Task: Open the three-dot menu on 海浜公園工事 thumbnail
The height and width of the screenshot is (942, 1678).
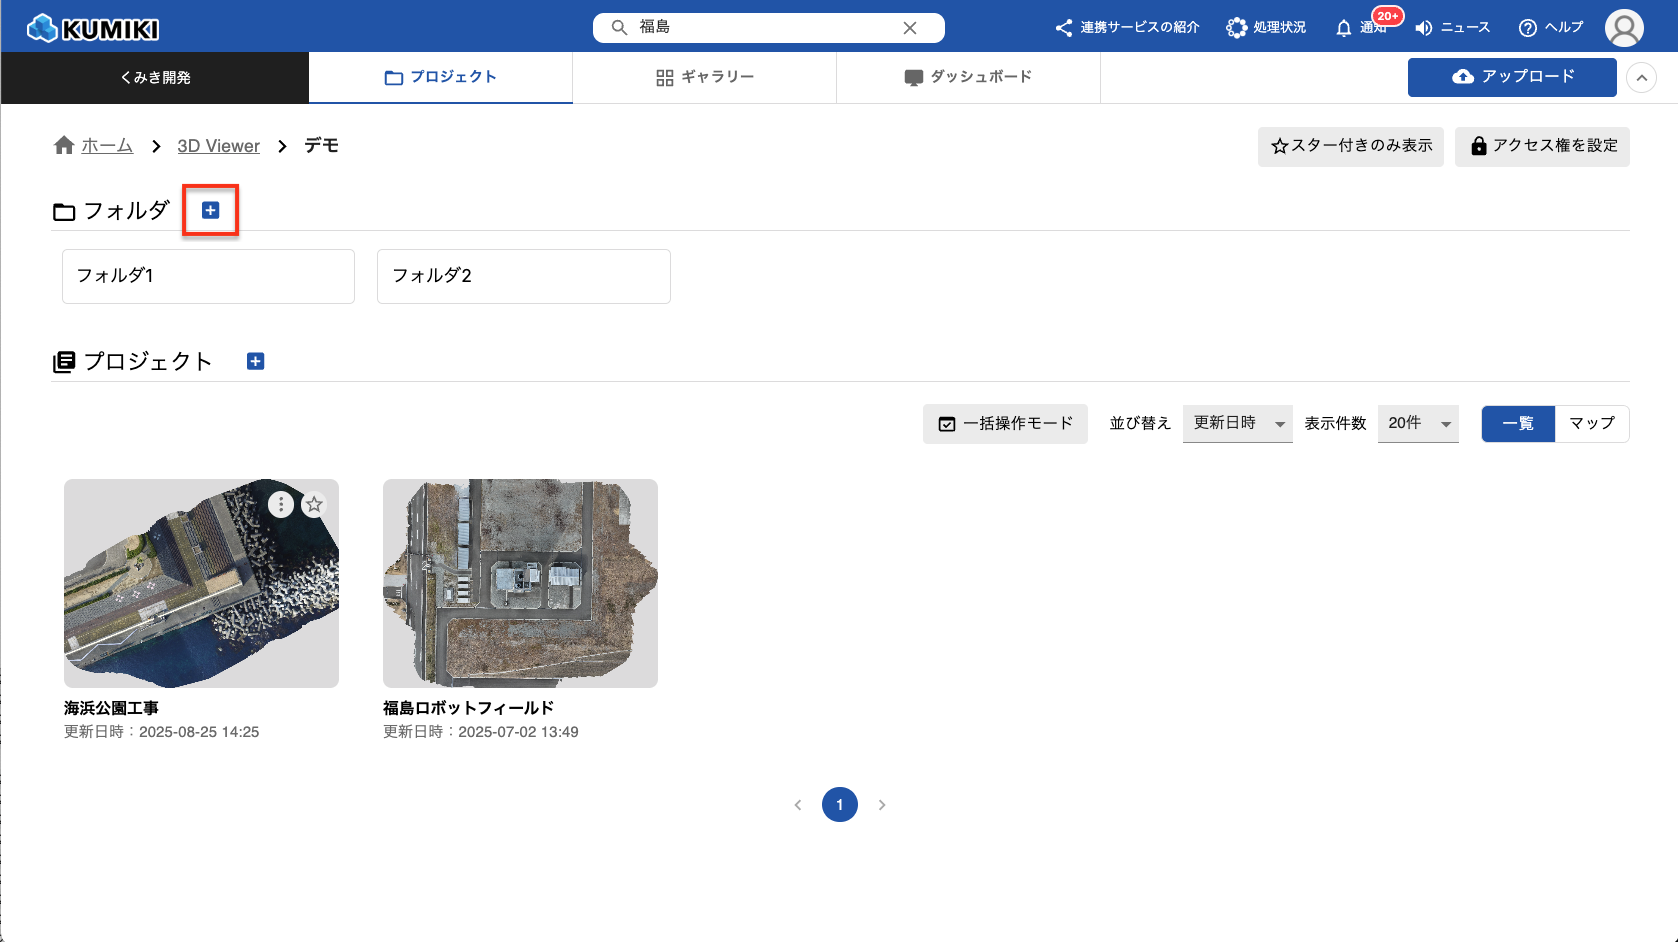Action: pos(281,505)
